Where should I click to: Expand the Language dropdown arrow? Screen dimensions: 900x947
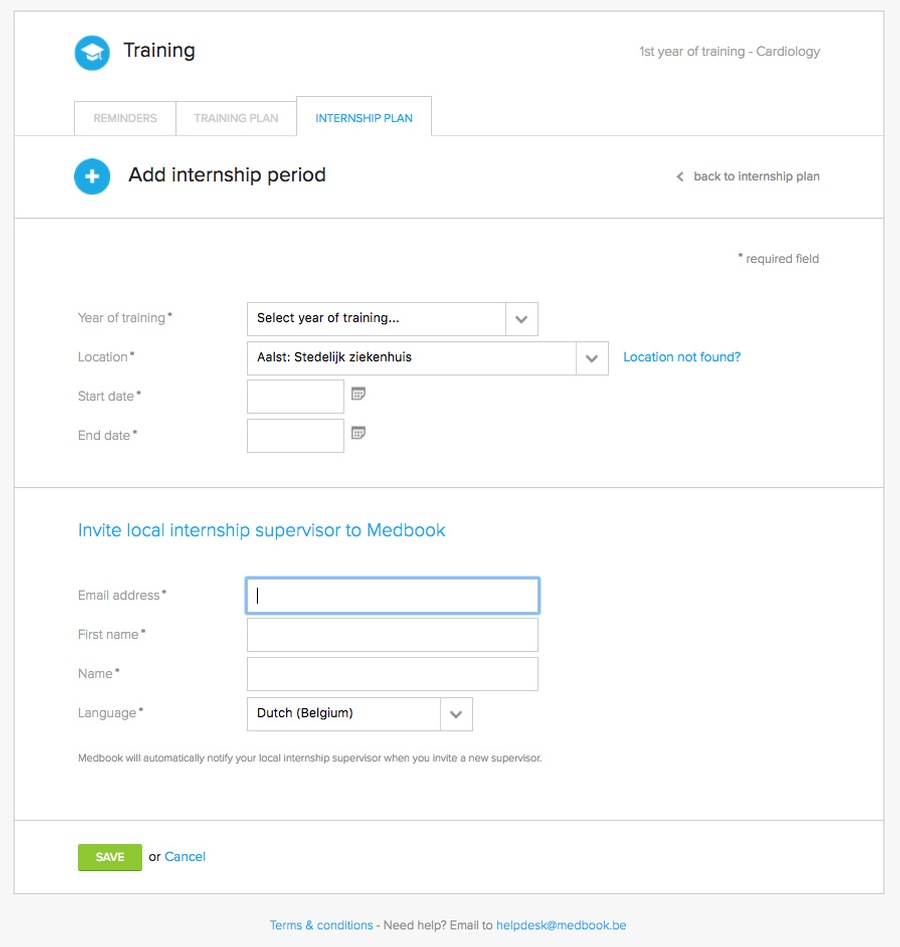(x=456, y=714)
